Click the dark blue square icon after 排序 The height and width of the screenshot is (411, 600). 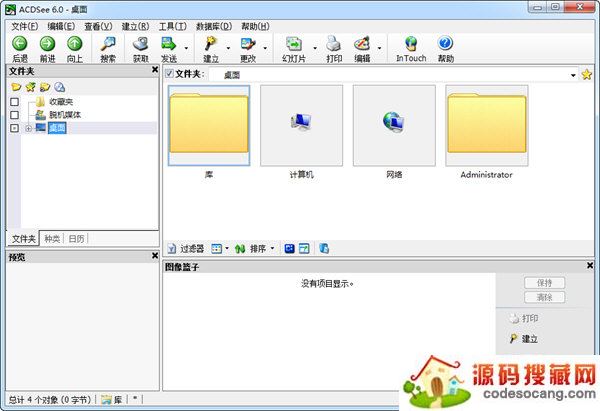pos(290,249)
